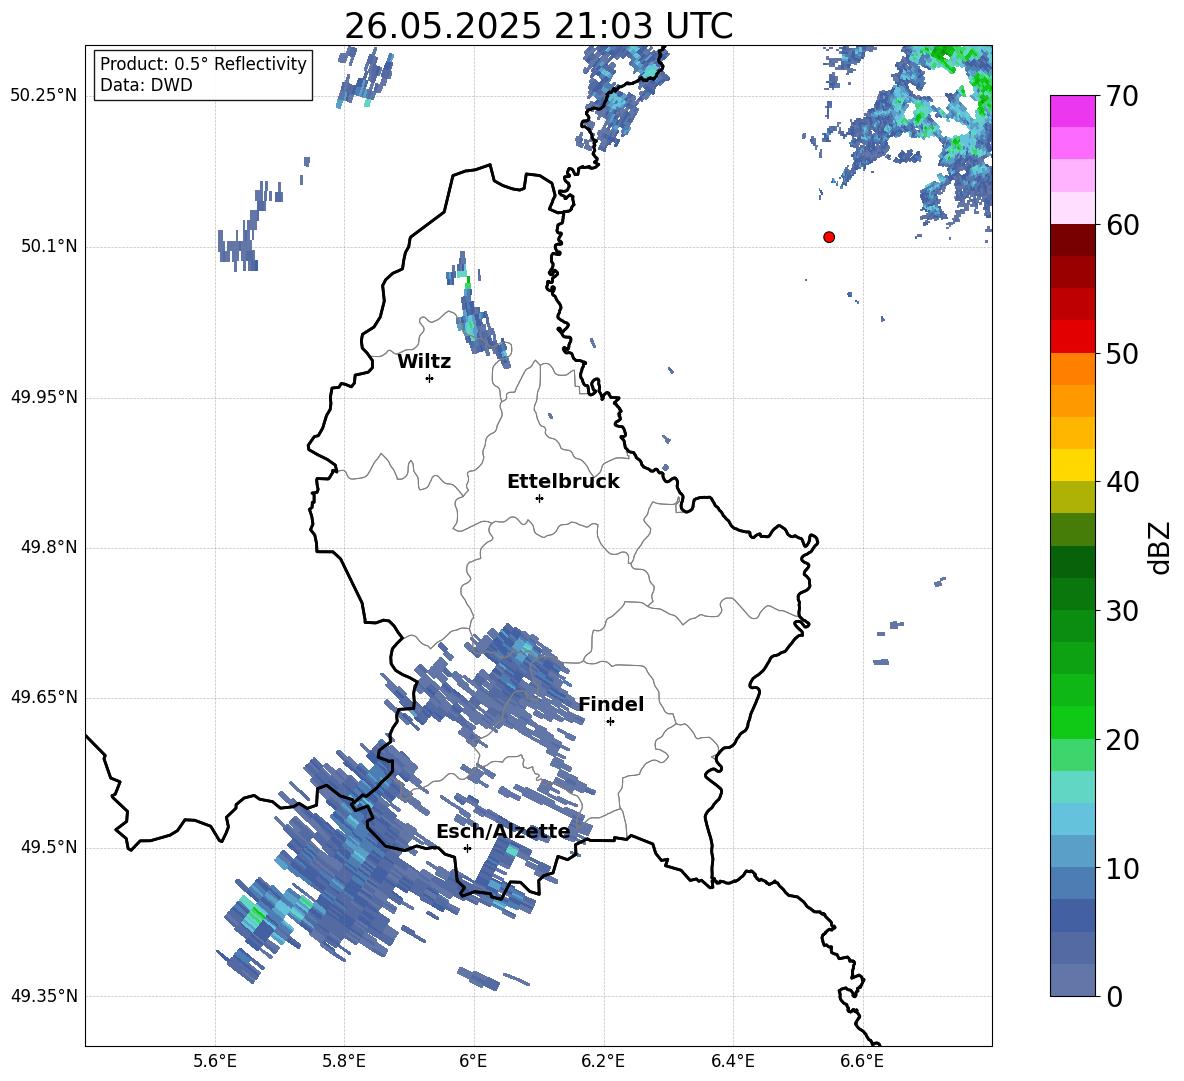Click the 'Product: 0.5° Reflectivity' label
Screen dimensions: 1184x1081
click(203, 63)
